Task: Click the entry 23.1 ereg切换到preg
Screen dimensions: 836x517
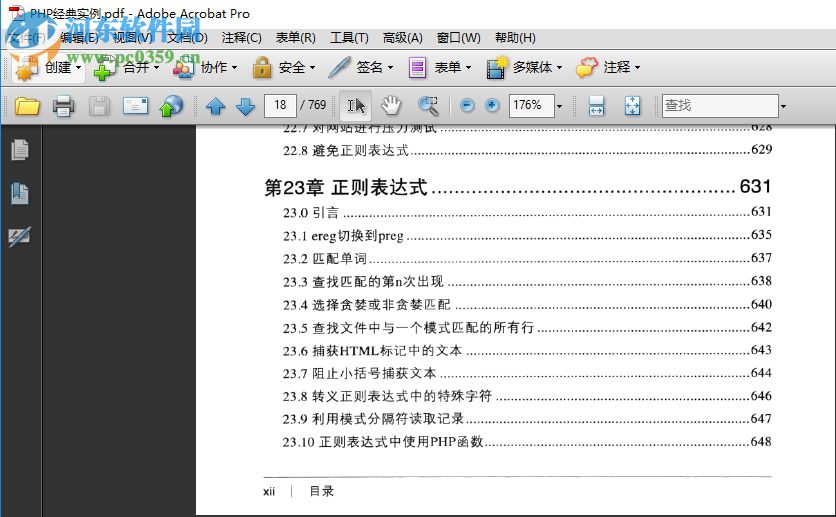Action: [343, 236]
